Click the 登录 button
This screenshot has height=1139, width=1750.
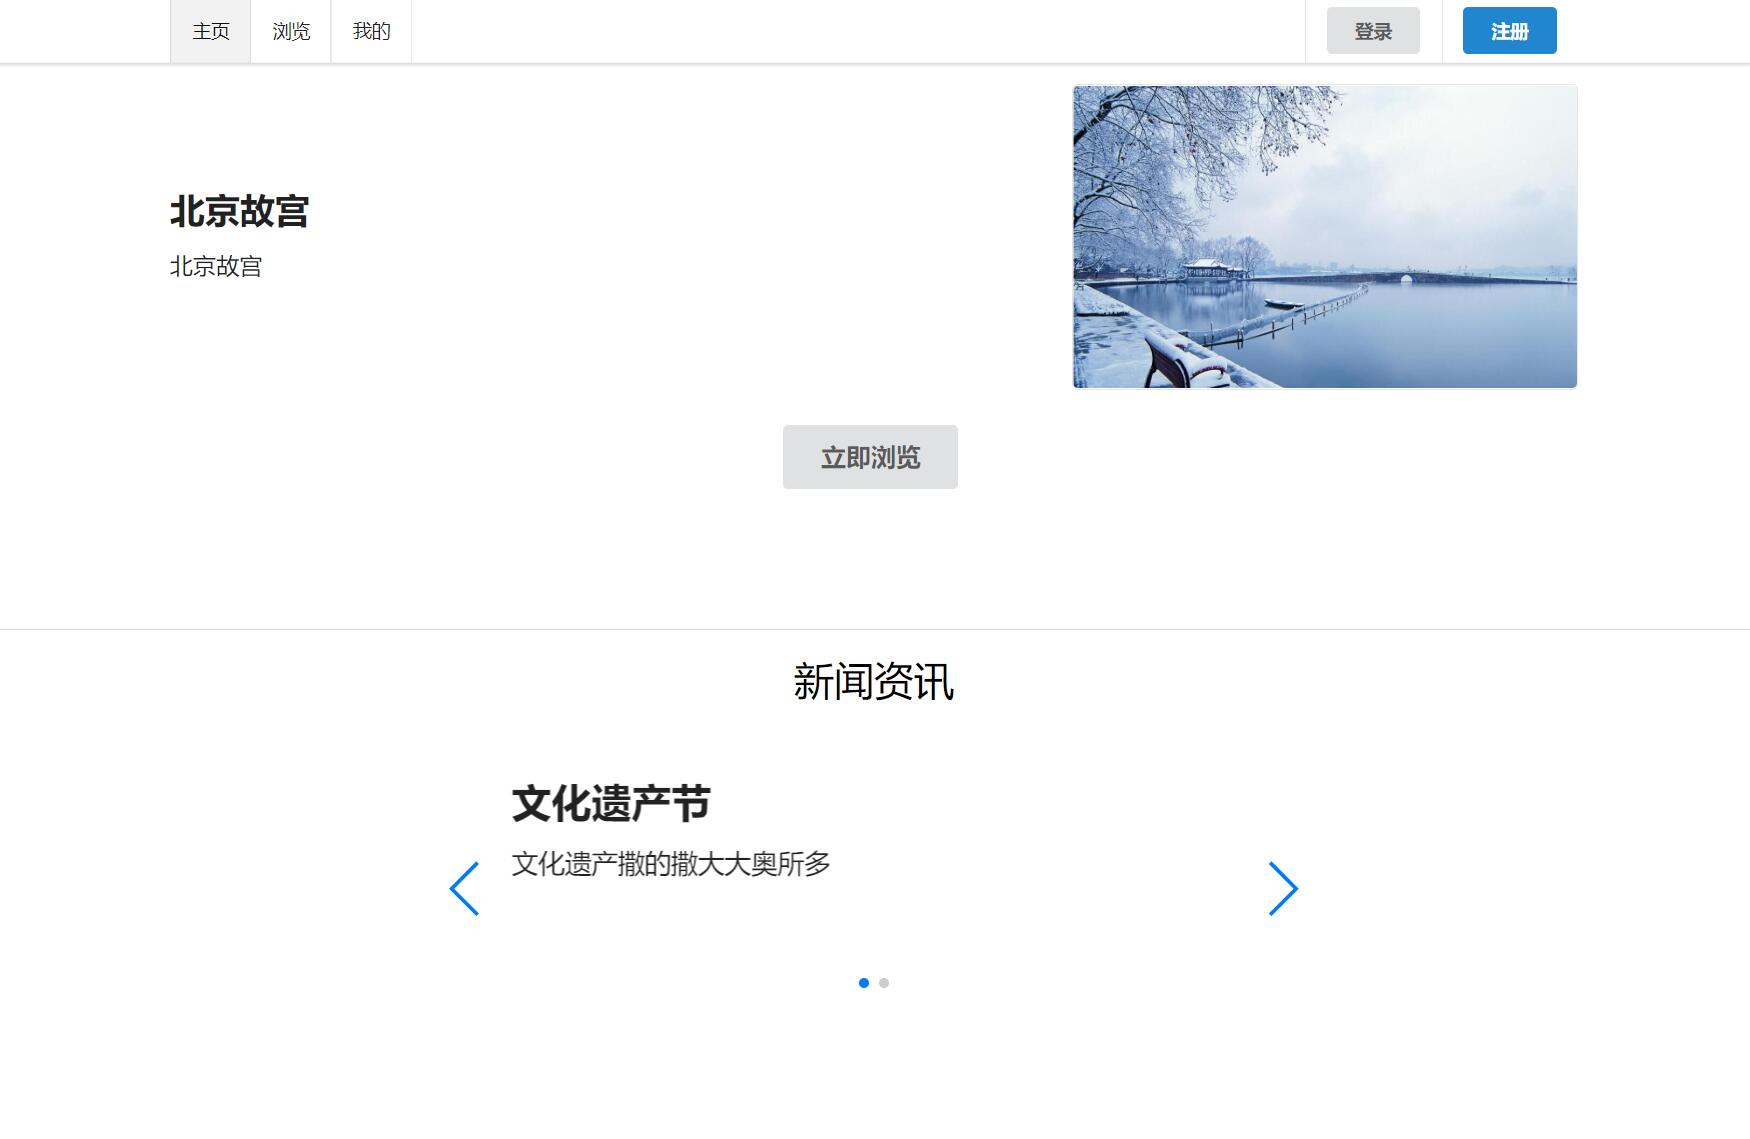1373,31
